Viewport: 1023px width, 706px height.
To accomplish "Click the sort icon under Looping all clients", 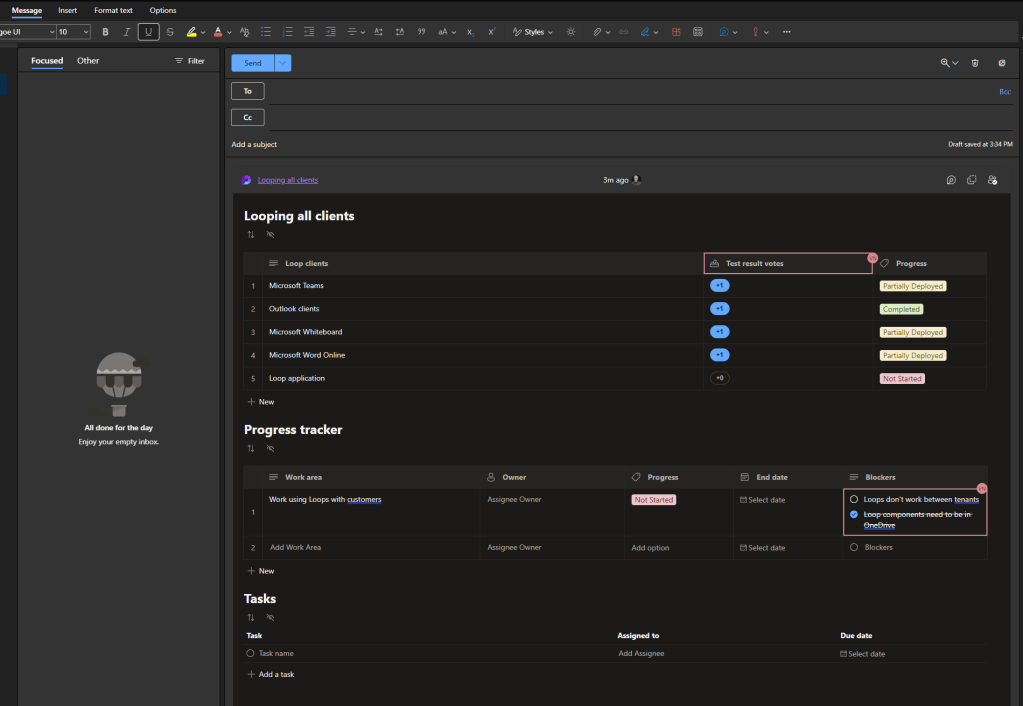I will (x=251, y=234).
